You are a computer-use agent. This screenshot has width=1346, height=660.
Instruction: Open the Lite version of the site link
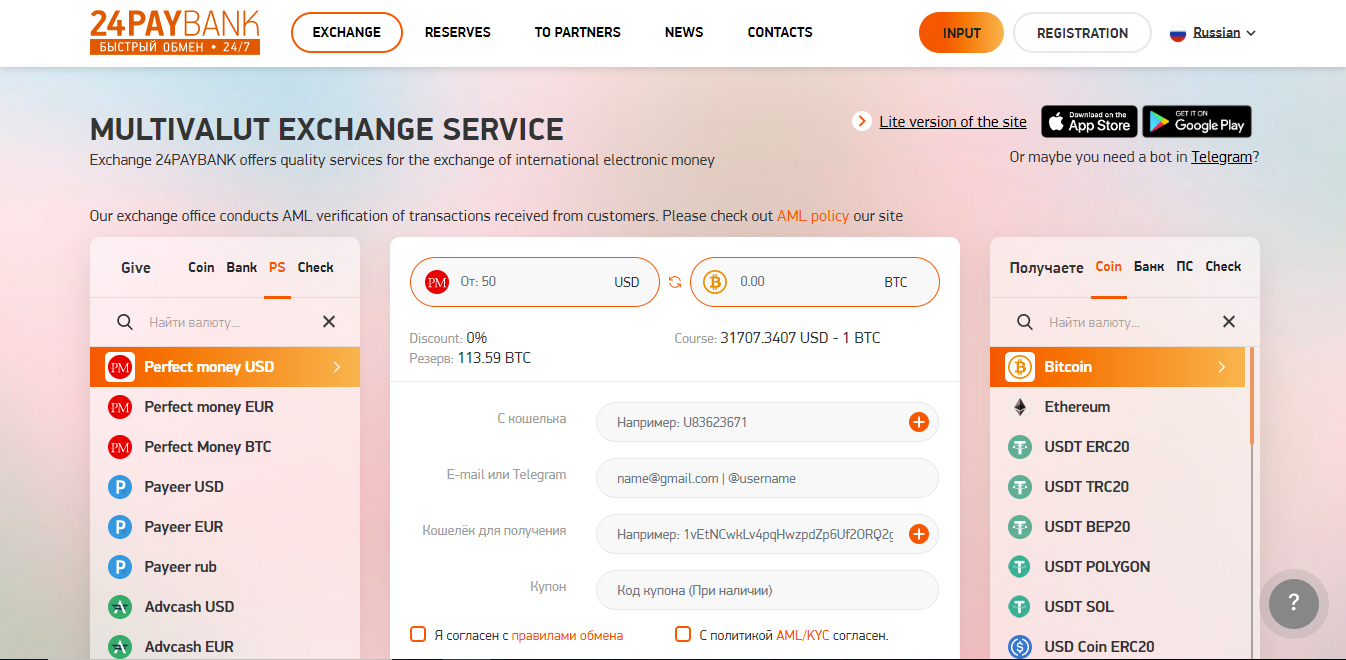tap(953, 122)
